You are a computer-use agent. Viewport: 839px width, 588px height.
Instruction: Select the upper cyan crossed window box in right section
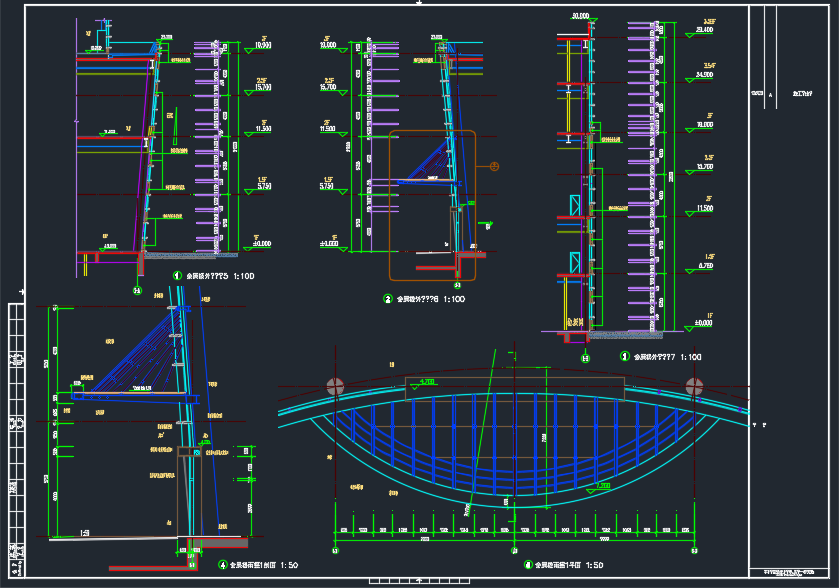point(574,206)
